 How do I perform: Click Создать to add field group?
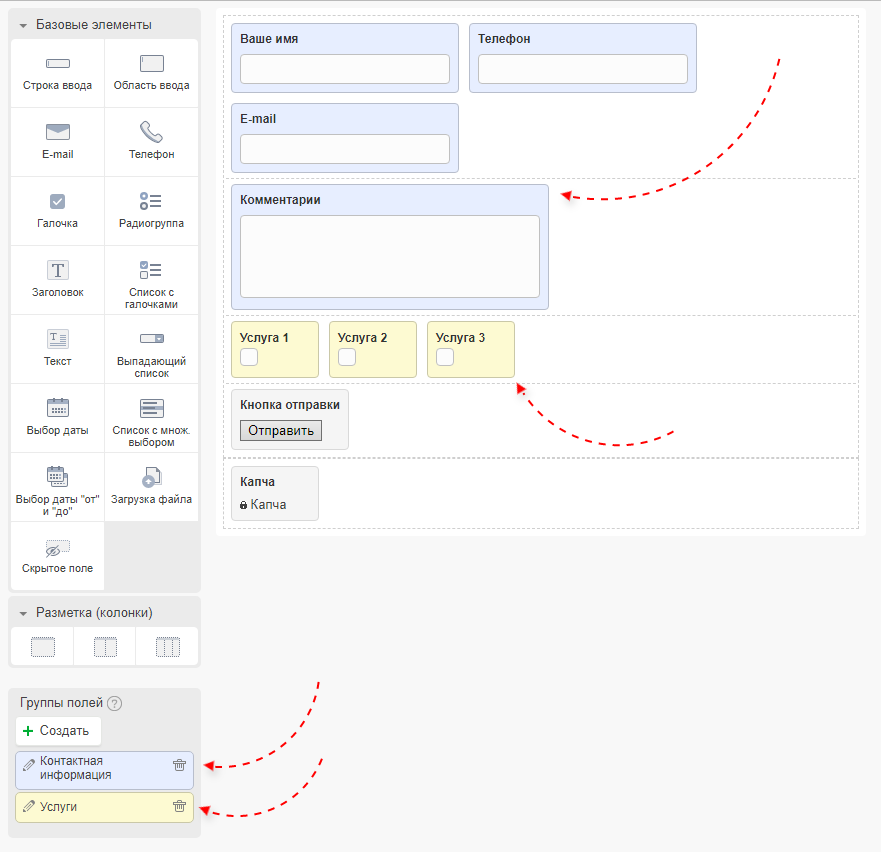tap(57, 731)
